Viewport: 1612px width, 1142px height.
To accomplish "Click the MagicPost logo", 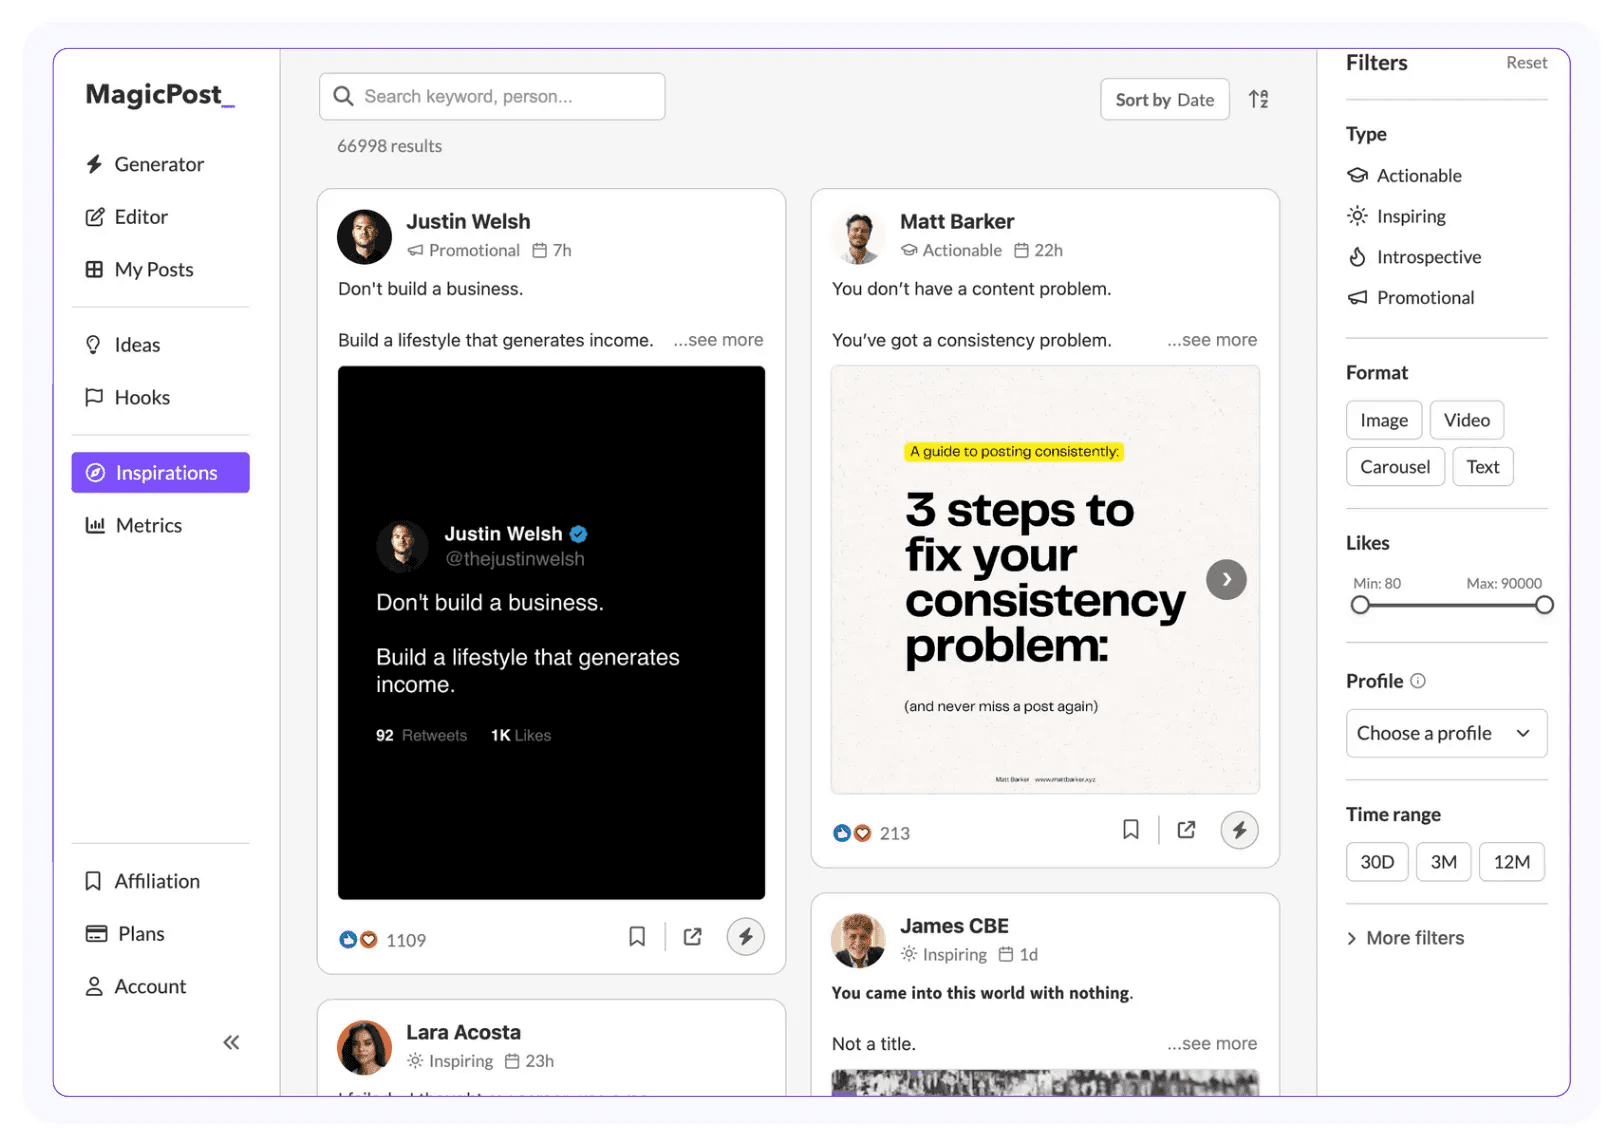I will coord(160,94).
